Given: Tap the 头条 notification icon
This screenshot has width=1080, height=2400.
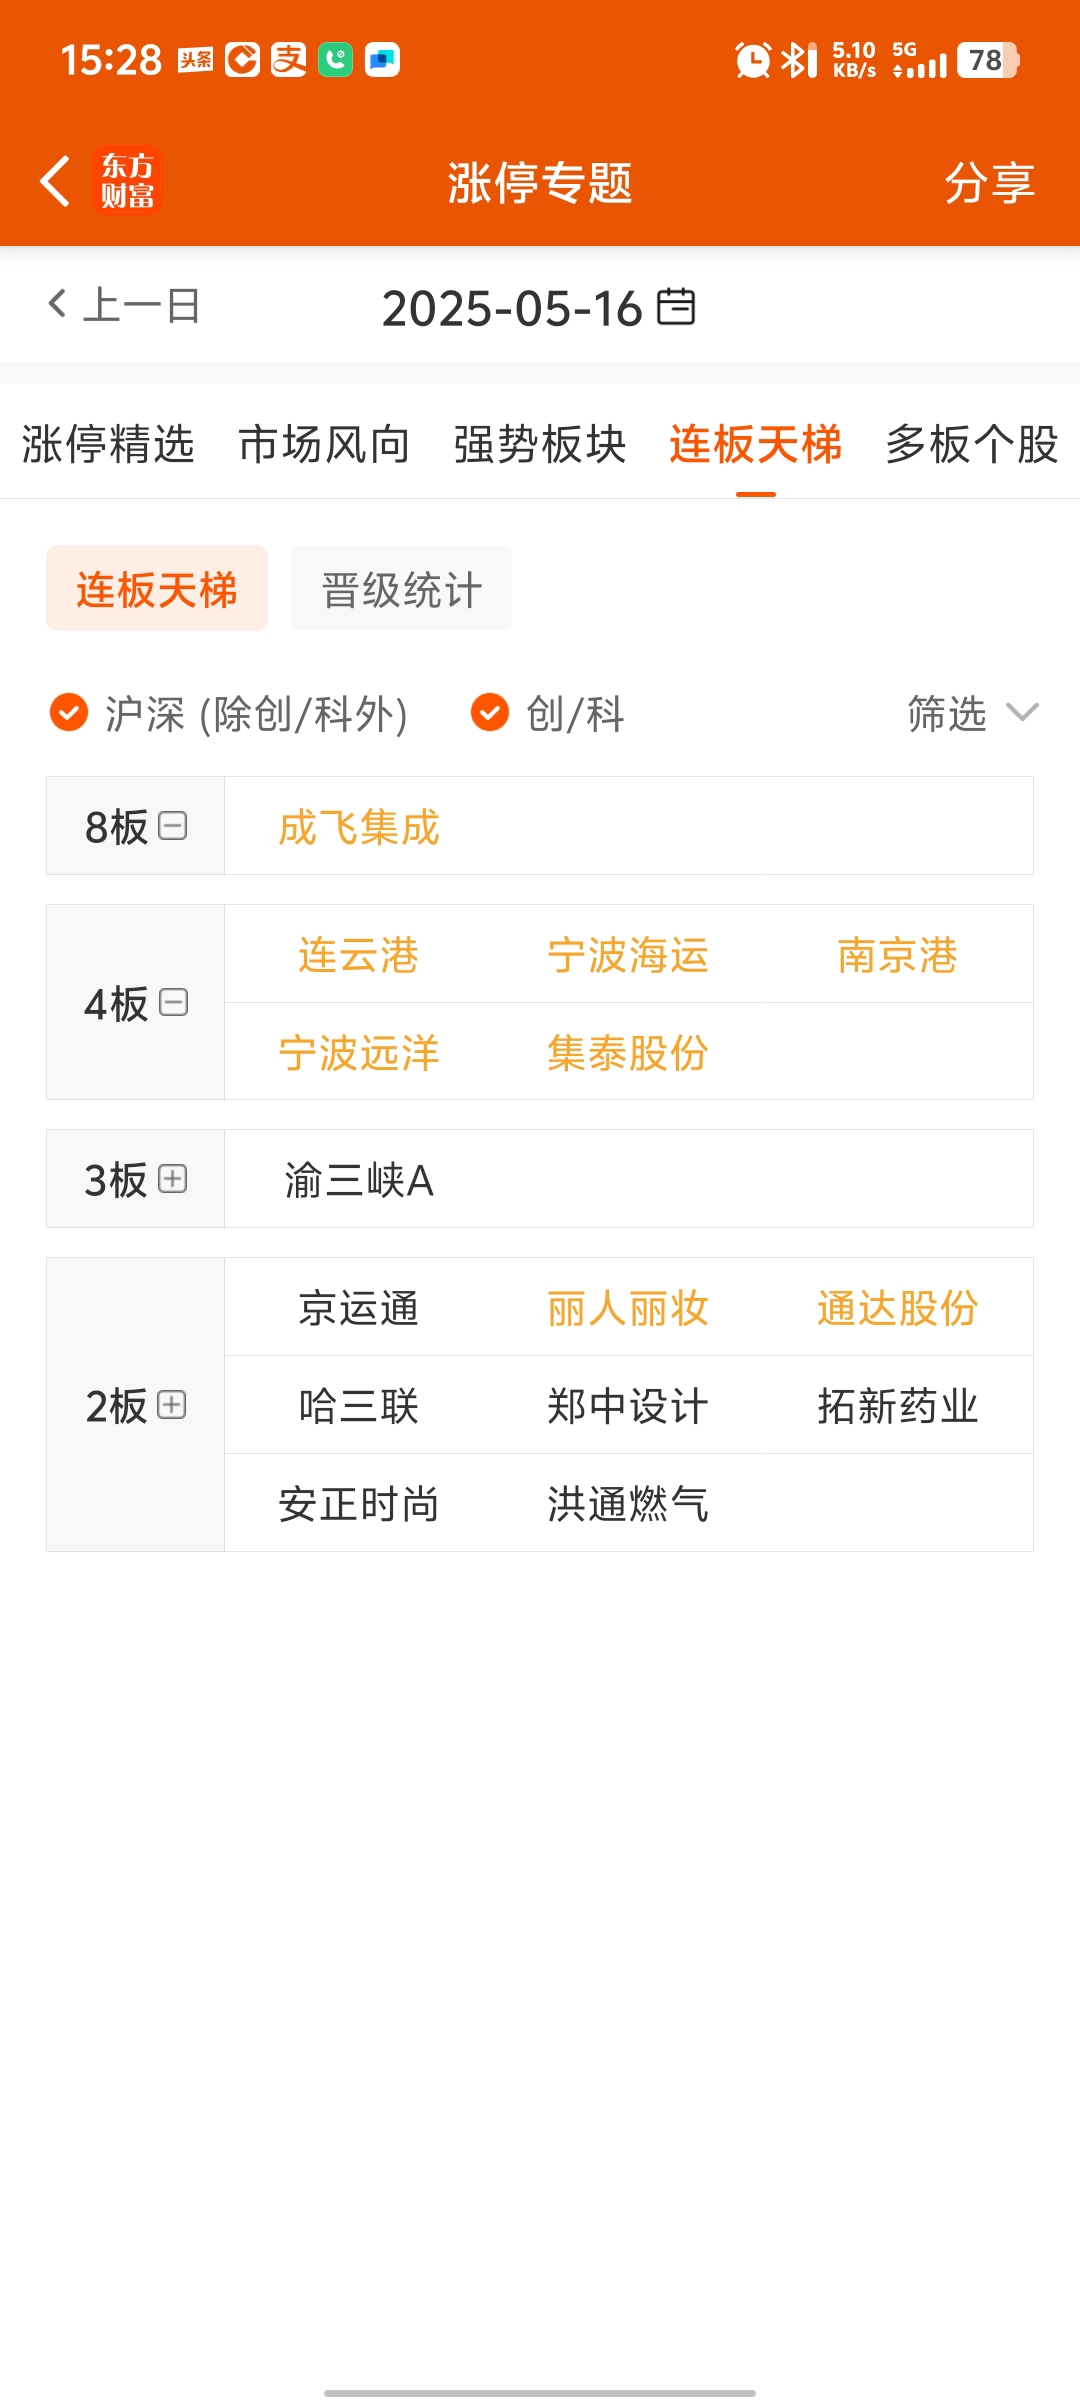Looking at the screenshot, I should pos(195,60).
